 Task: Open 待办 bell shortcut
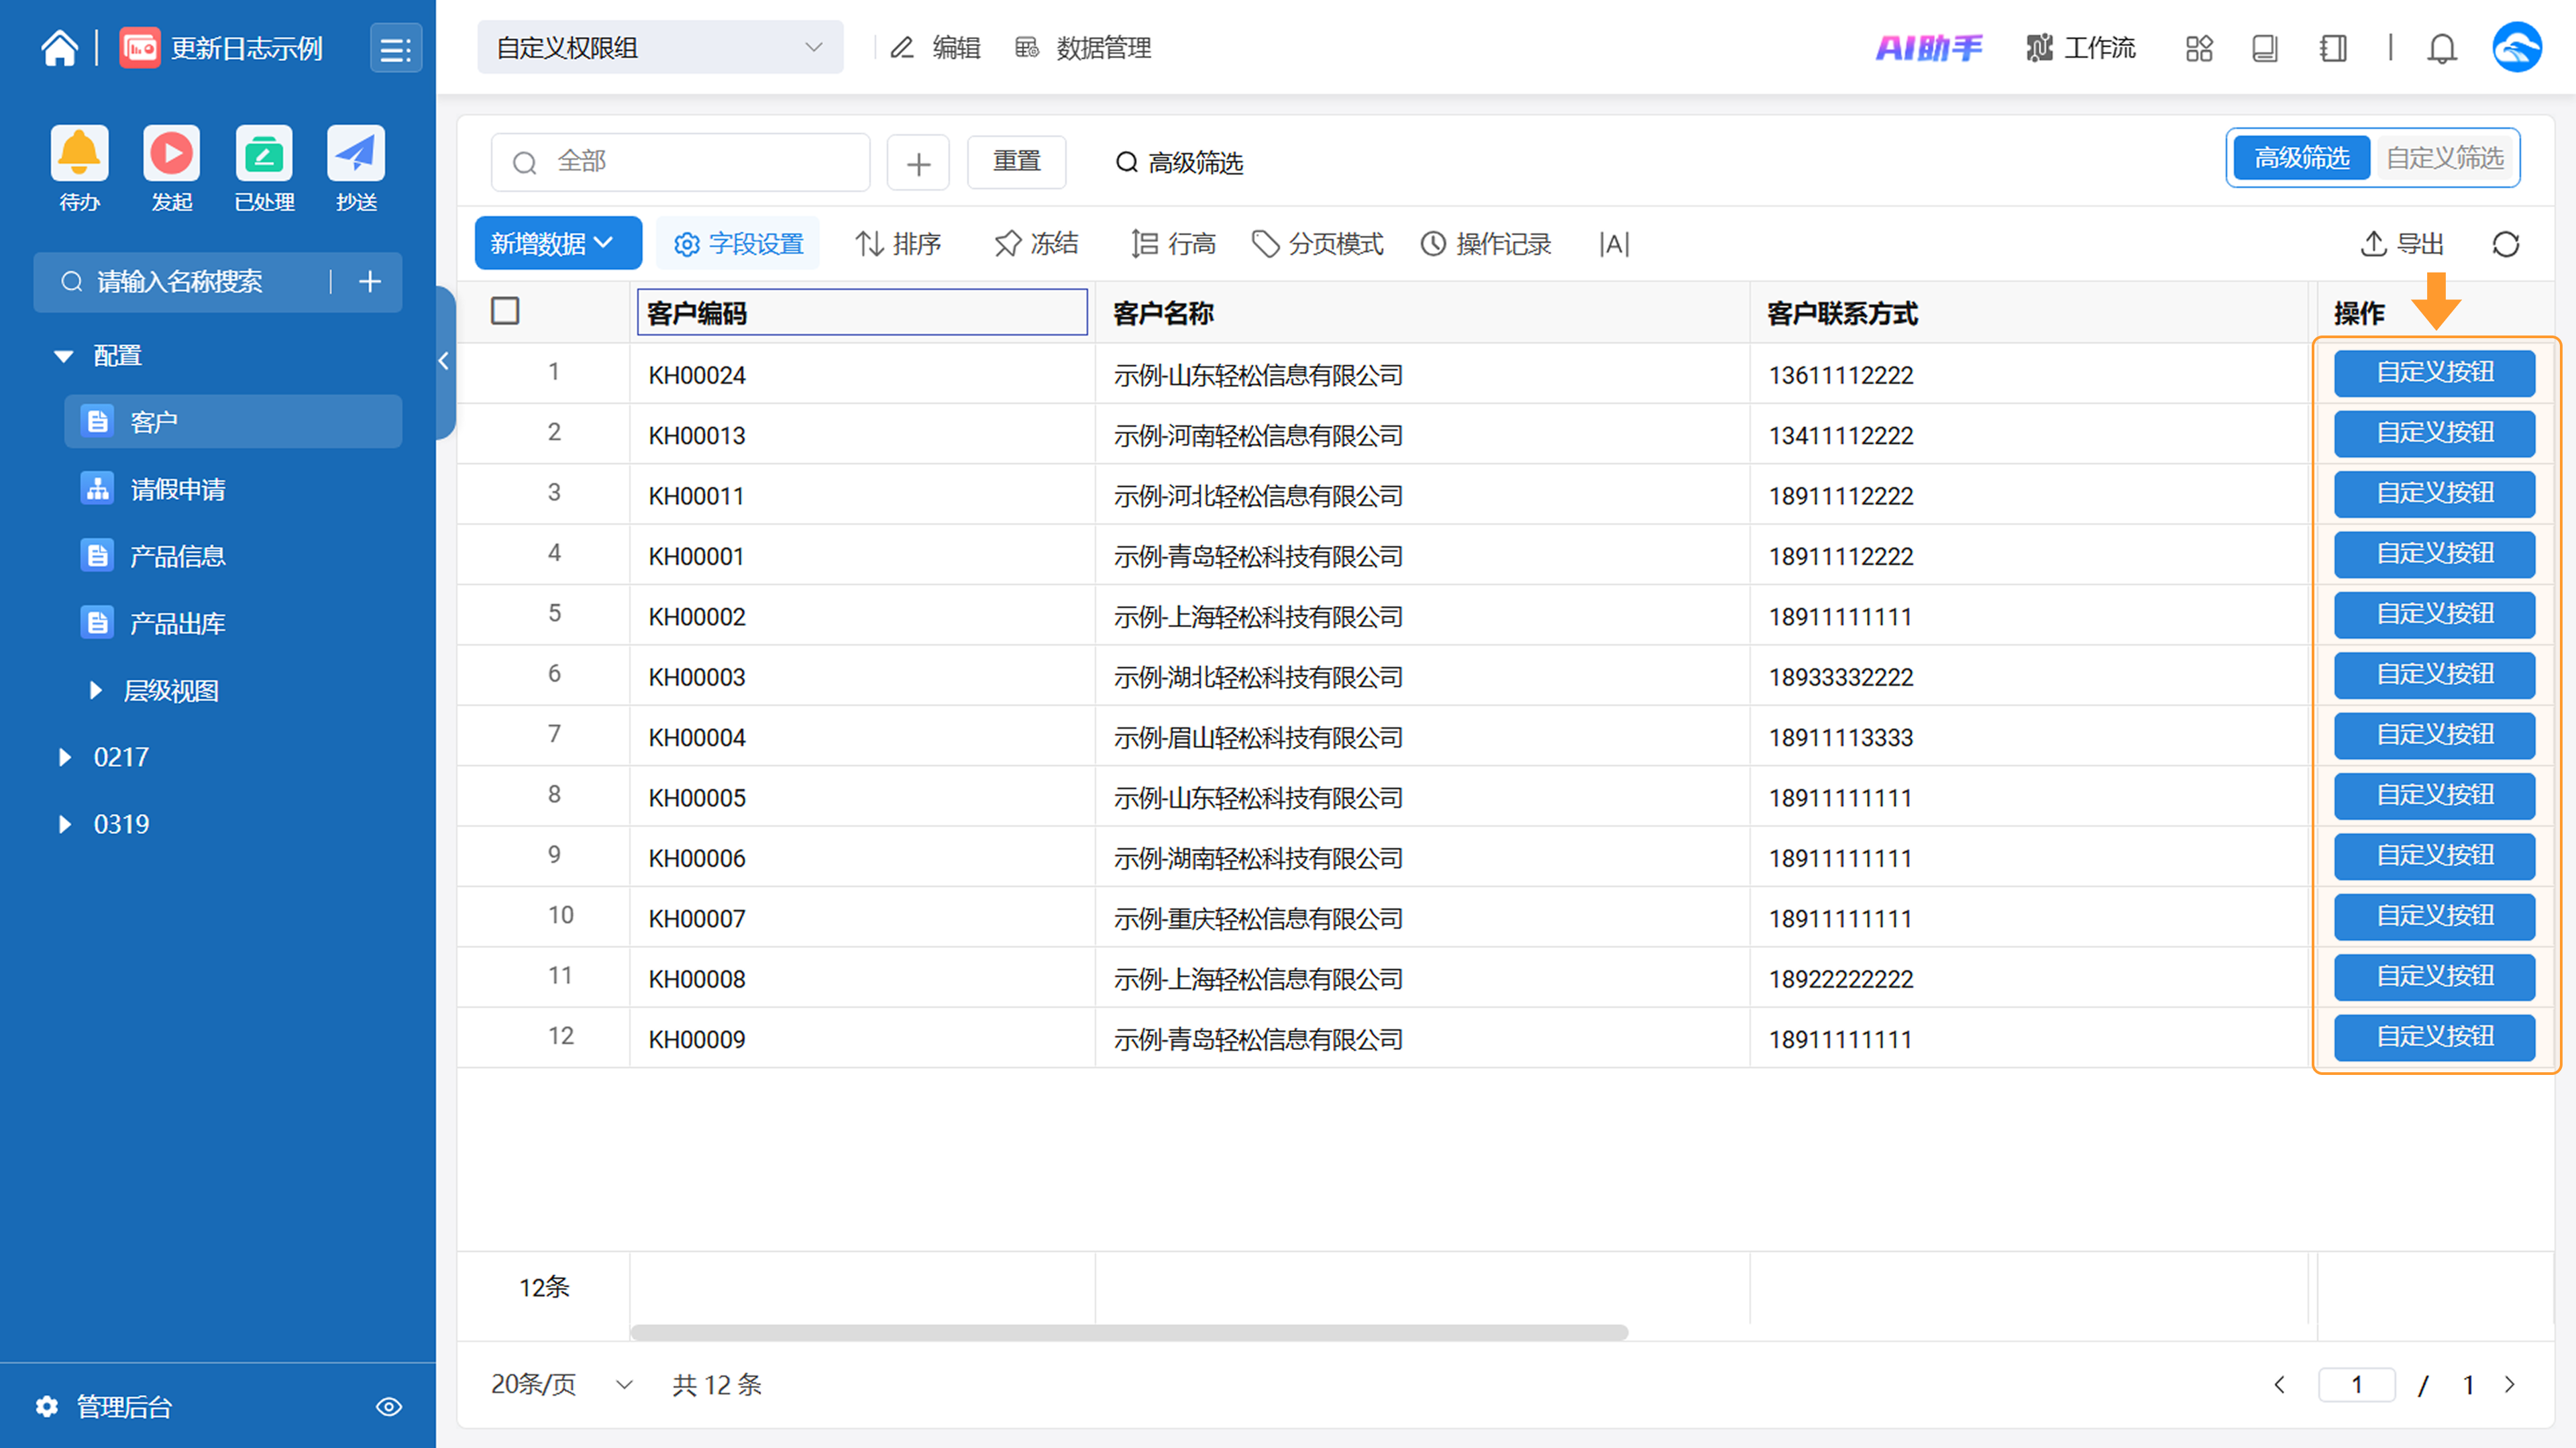click(x=79, y=153)
